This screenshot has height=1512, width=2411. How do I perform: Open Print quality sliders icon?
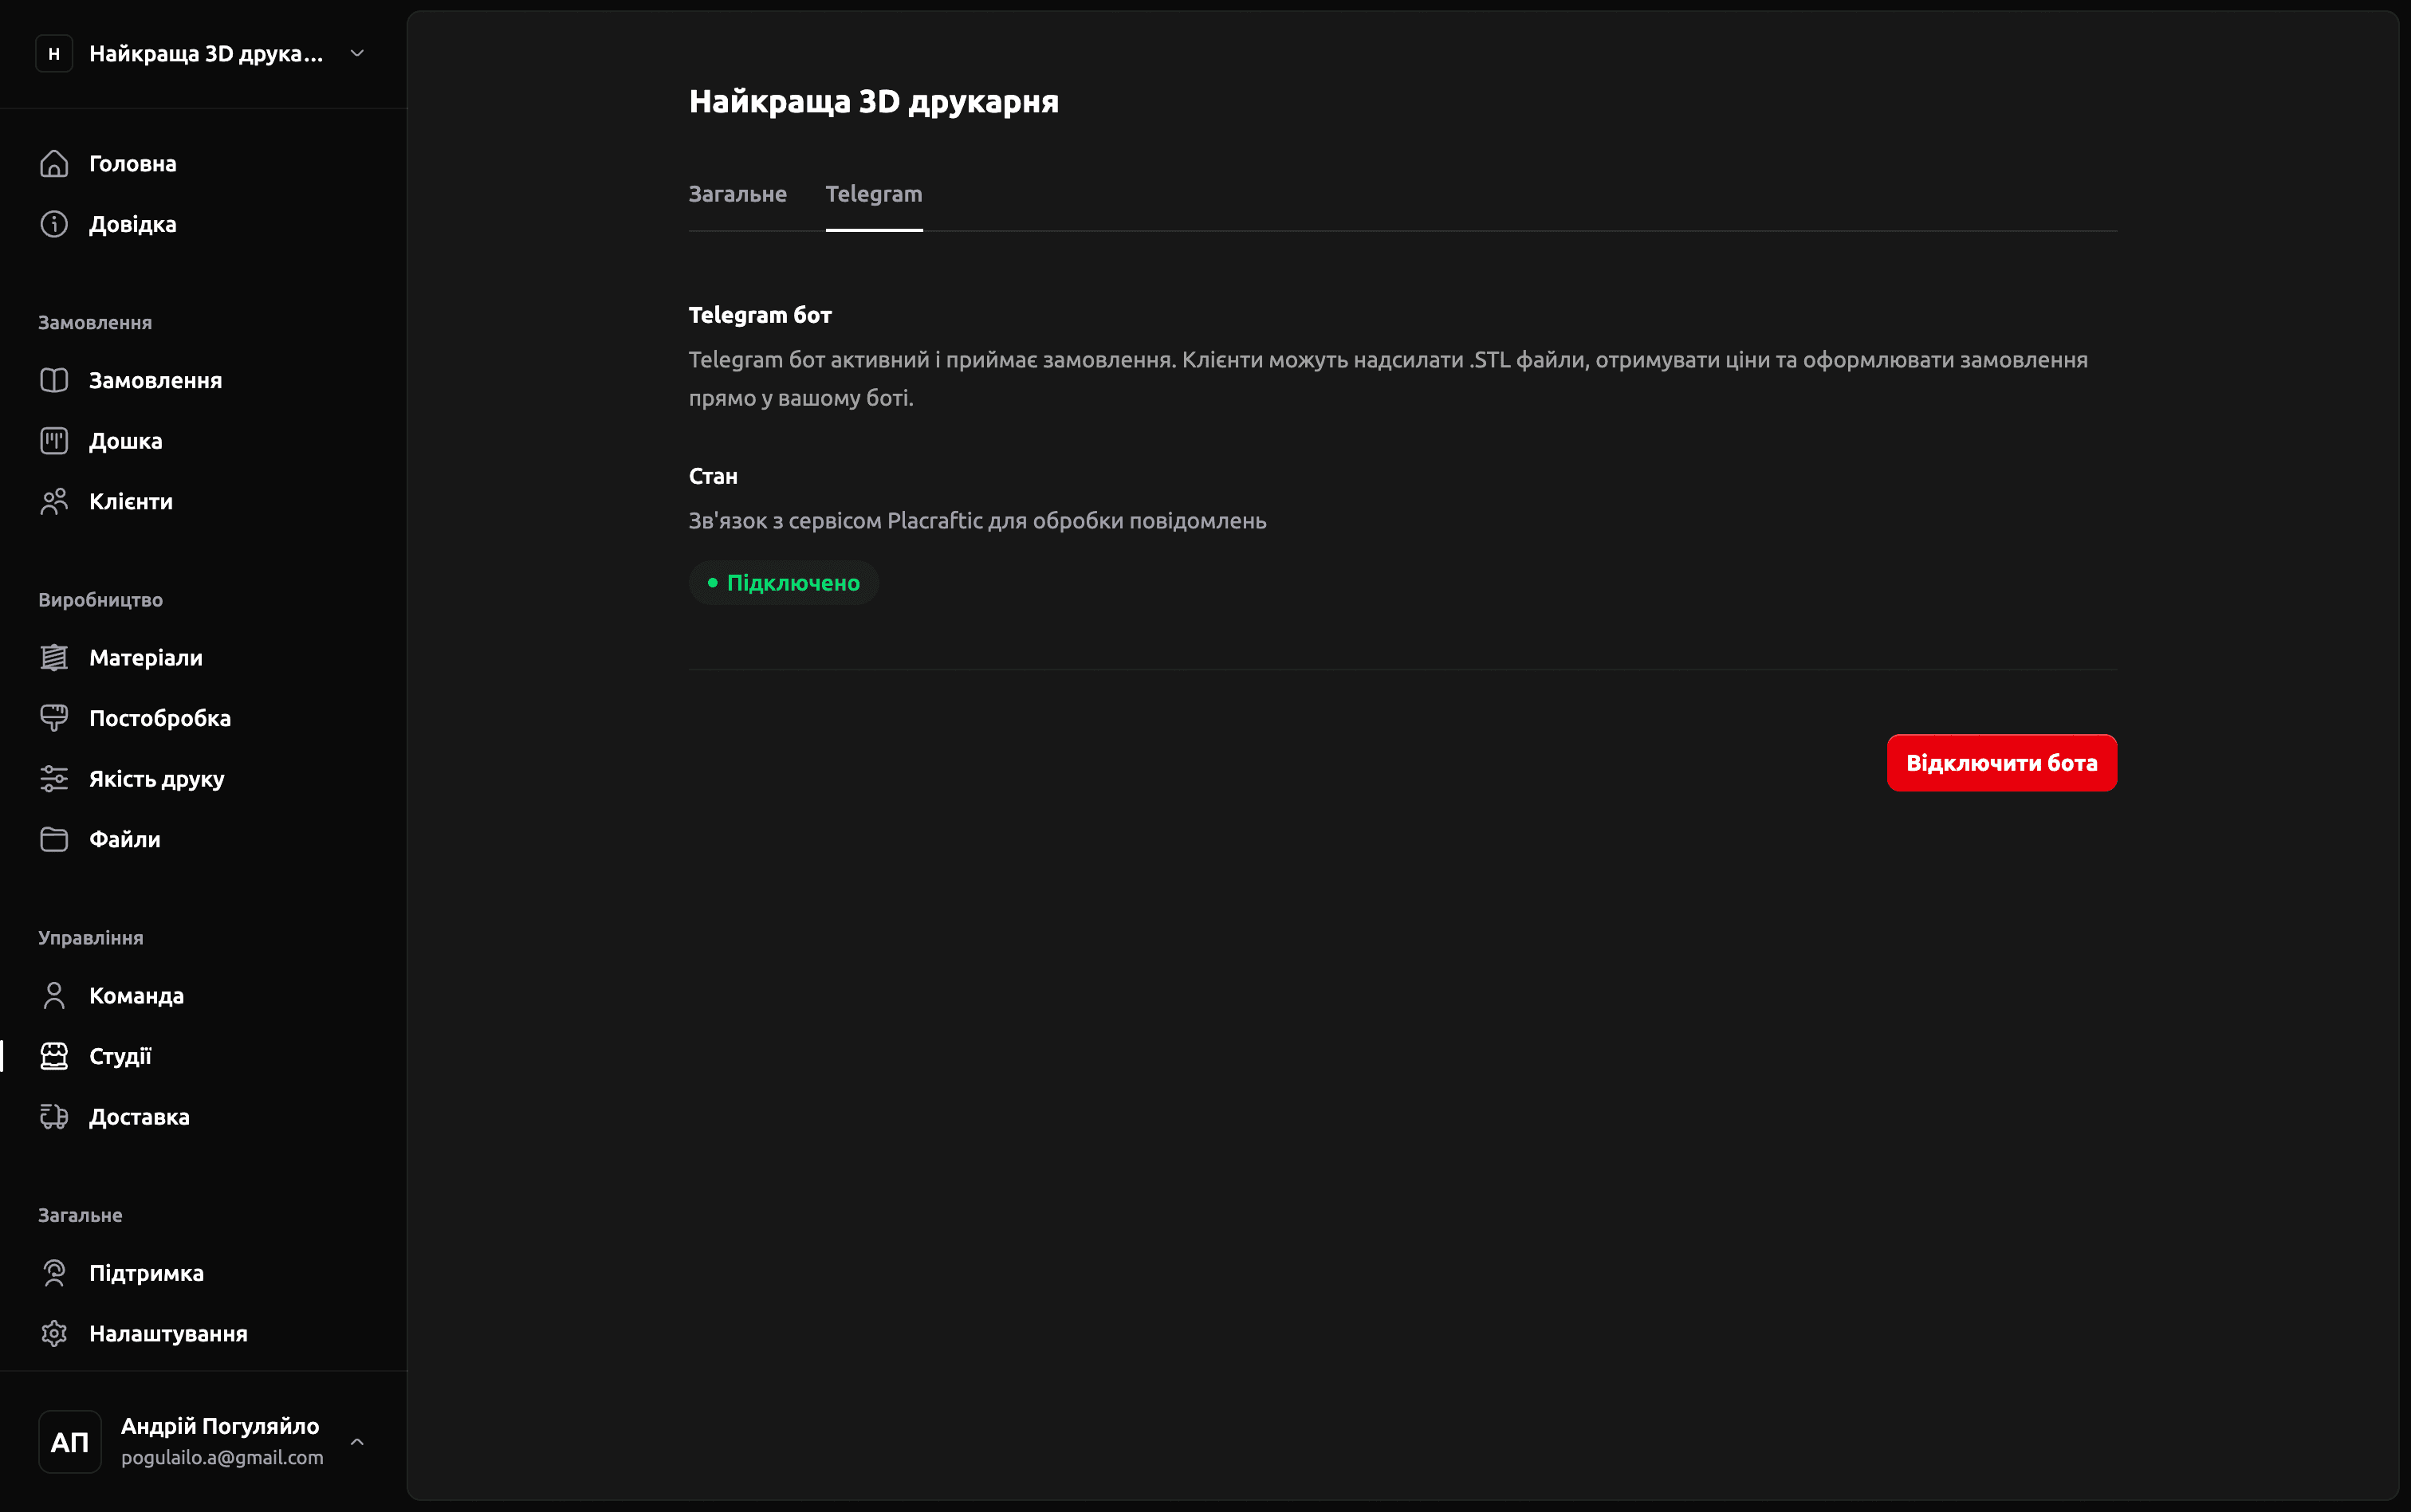point(54,778)
